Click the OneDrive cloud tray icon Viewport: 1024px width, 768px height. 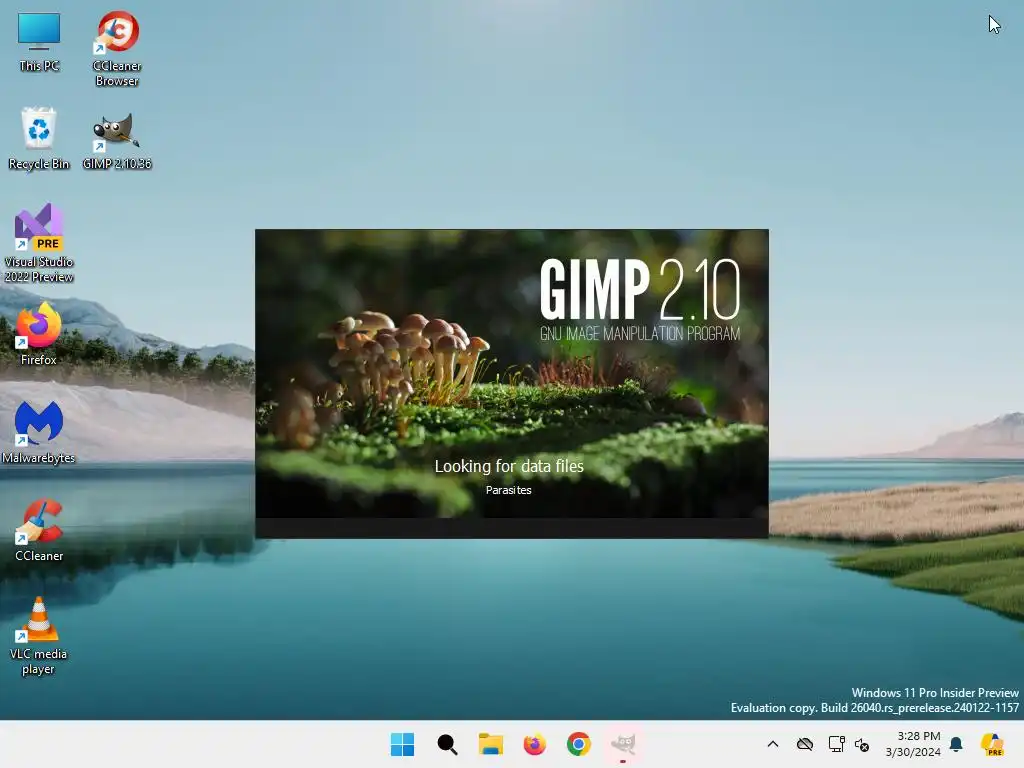[x=805, y=744]
